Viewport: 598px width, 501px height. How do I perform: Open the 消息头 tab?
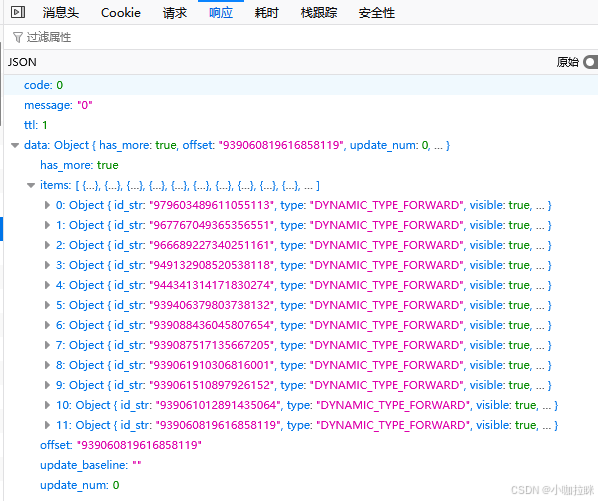61,13
